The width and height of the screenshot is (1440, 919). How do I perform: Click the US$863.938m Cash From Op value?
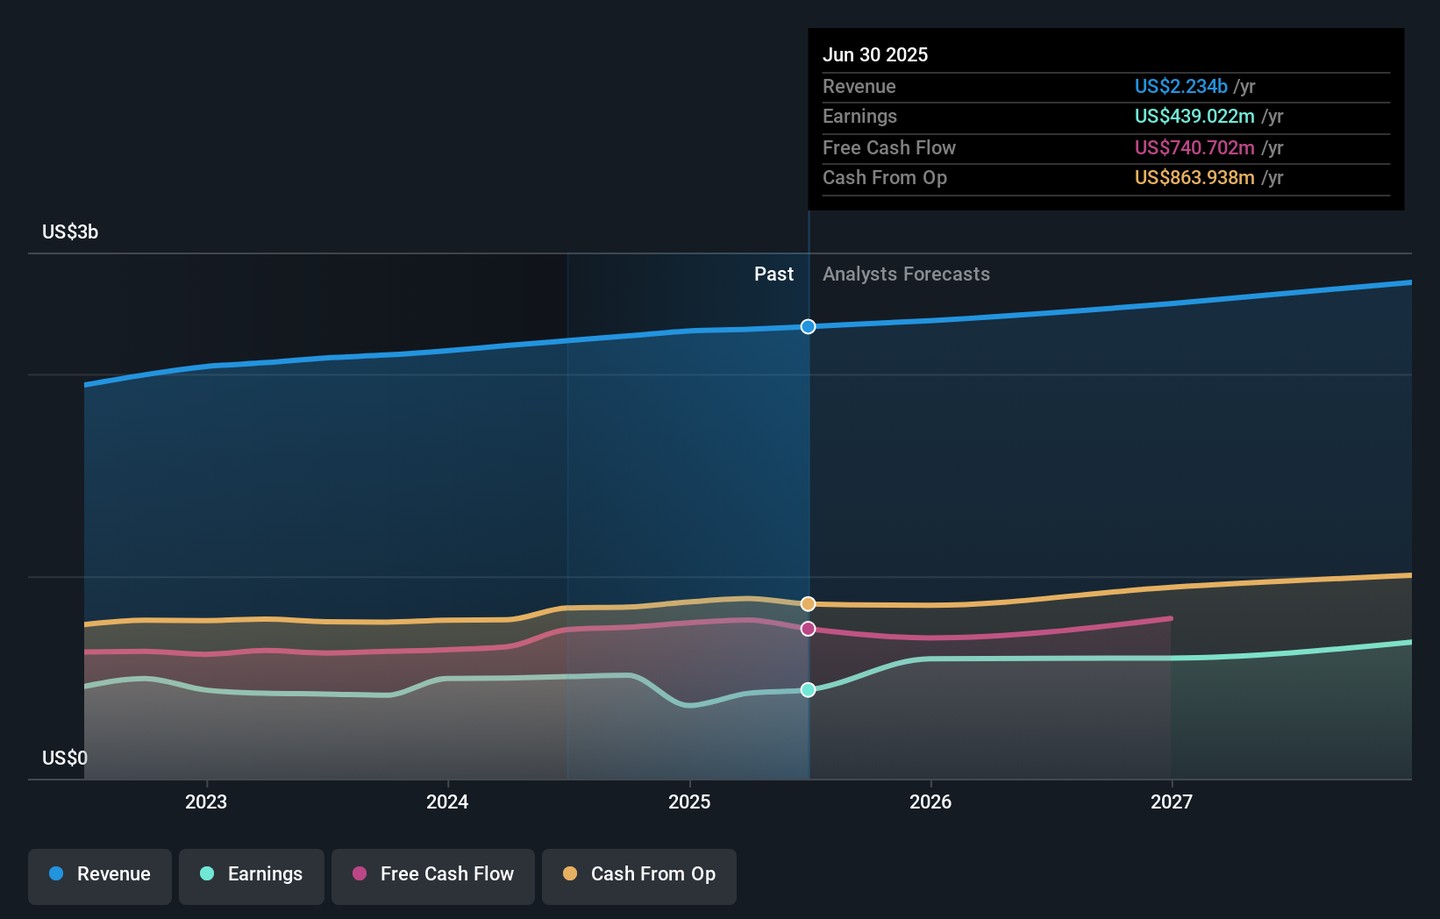(x=1194, y=178)
